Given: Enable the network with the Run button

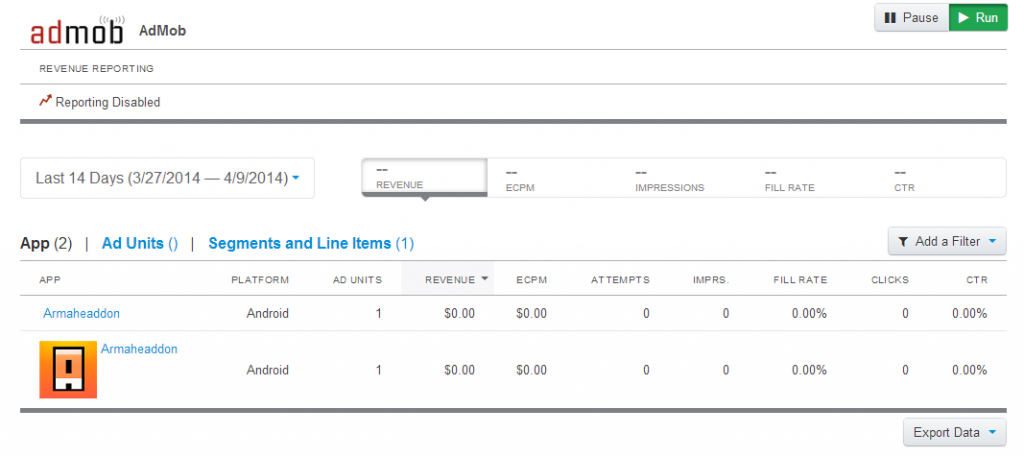Looking at the screenshot, I should click(978, 18).
